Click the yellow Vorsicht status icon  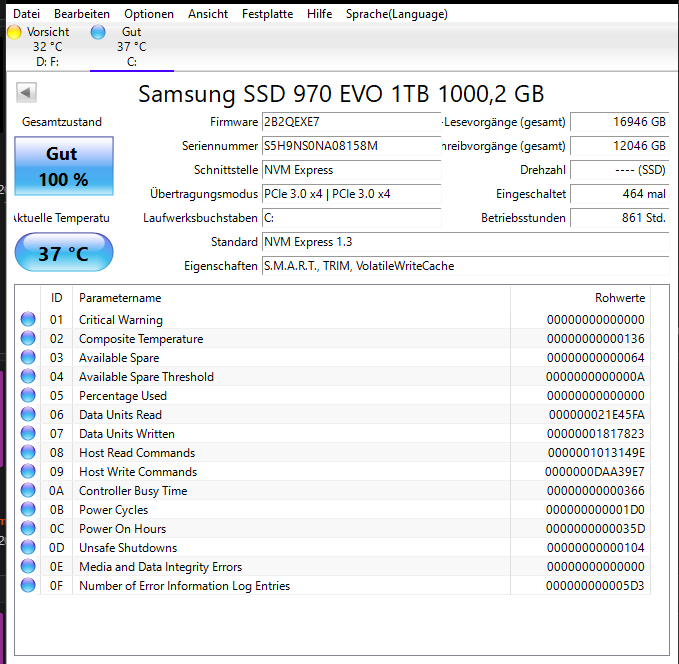click(14, 32)
